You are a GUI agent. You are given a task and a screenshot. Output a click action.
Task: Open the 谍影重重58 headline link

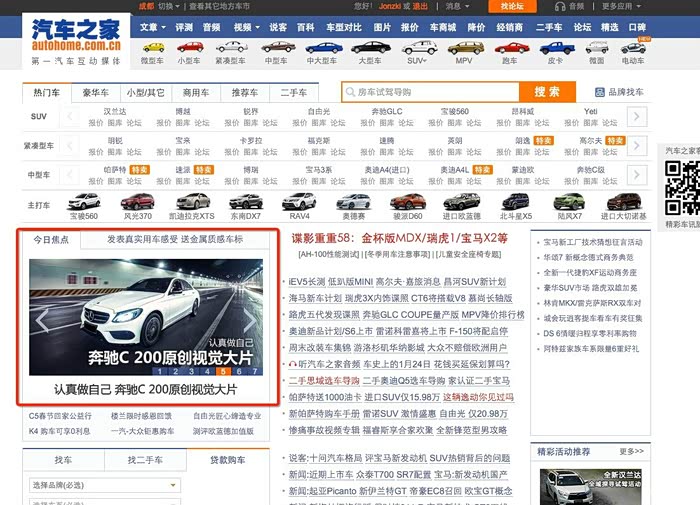pyautogui.click(x=400, y=238)
